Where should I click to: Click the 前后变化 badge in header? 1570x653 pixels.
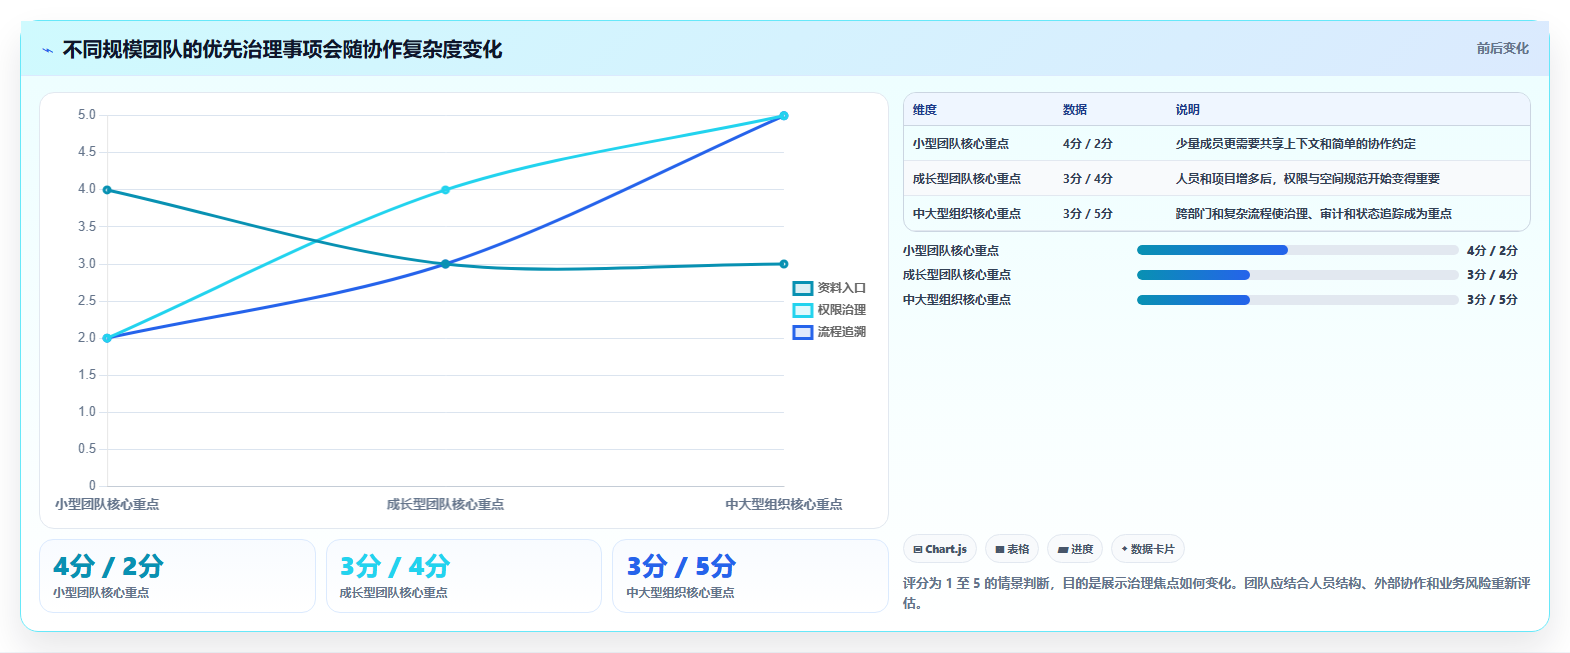(x=1502, y=48)
